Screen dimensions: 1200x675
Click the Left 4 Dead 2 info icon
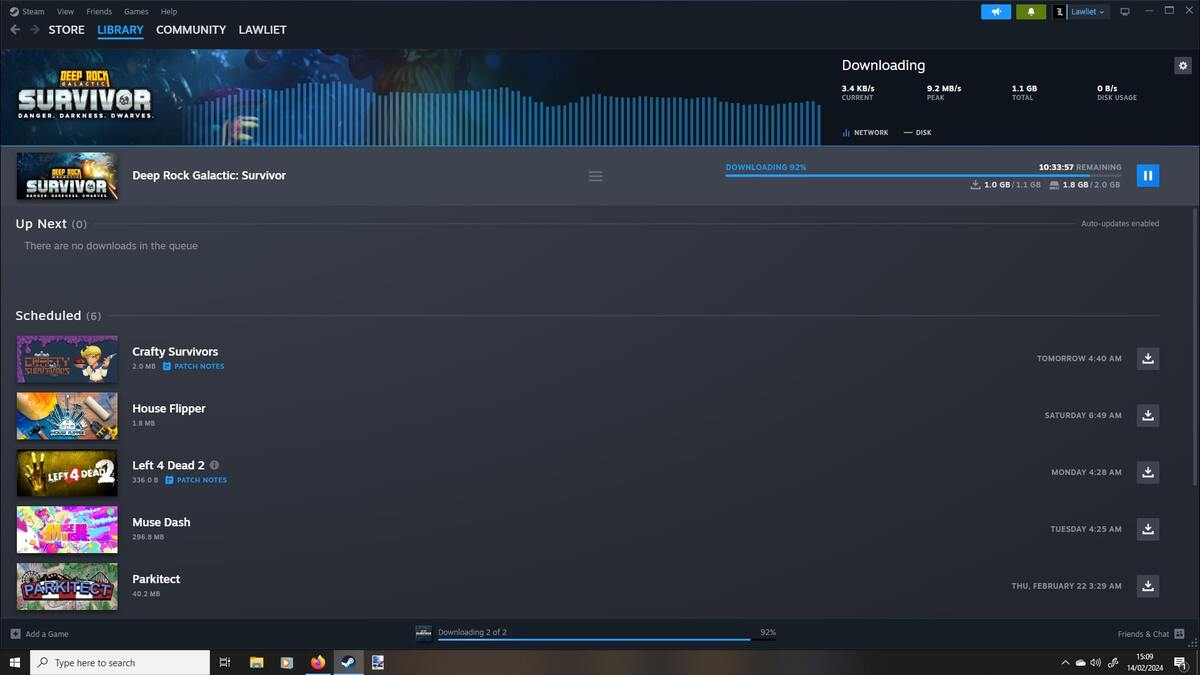click(214, 465)
